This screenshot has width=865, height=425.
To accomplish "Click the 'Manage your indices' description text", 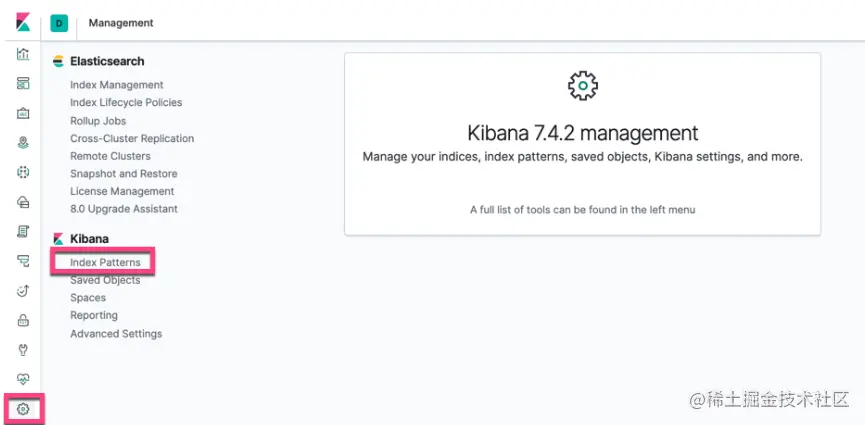I will pos(583,157).
